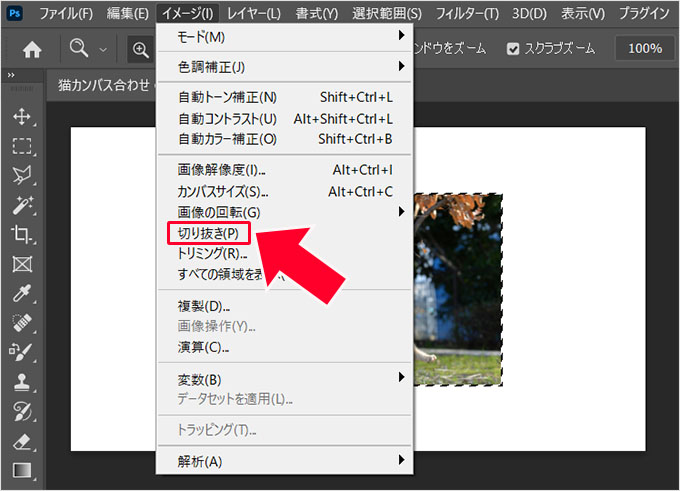
Task: Open the プラグイン menu
Action: [644, 14]
